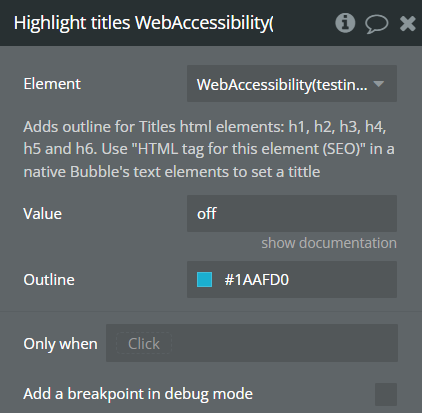Open the info icon in the header
Screen dimensions: 422x413
[x=345, y=23]
